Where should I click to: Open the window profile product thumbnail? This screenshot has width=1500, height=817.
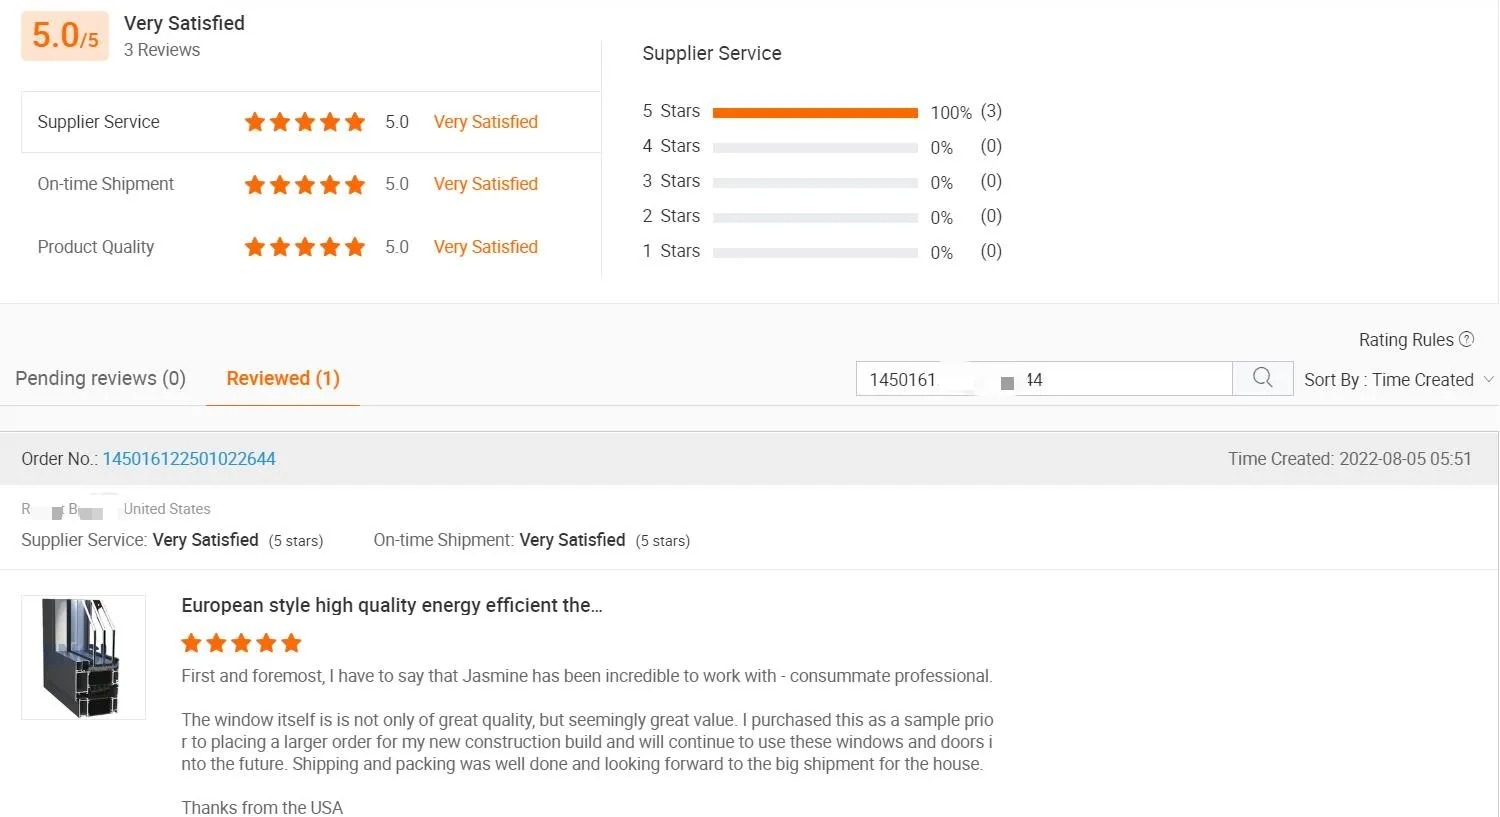click(83, 657)
